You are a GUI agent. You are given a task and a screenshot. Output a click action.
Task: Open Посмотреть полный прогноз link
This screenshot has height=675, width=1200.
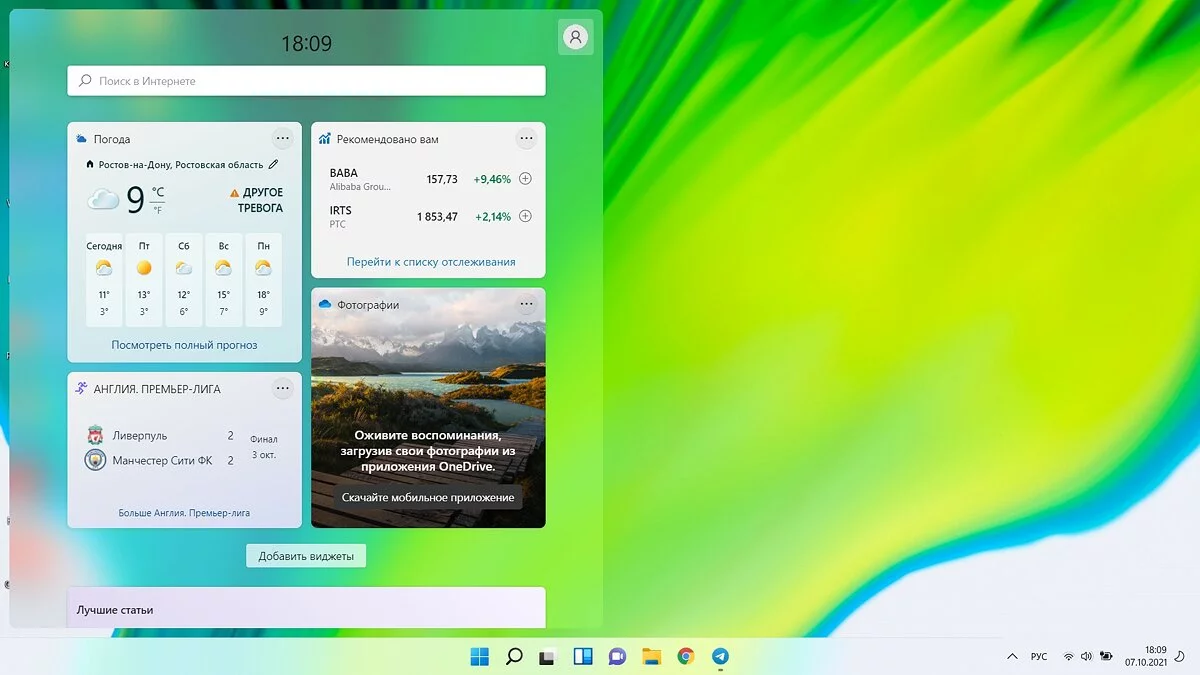(184, 345)
